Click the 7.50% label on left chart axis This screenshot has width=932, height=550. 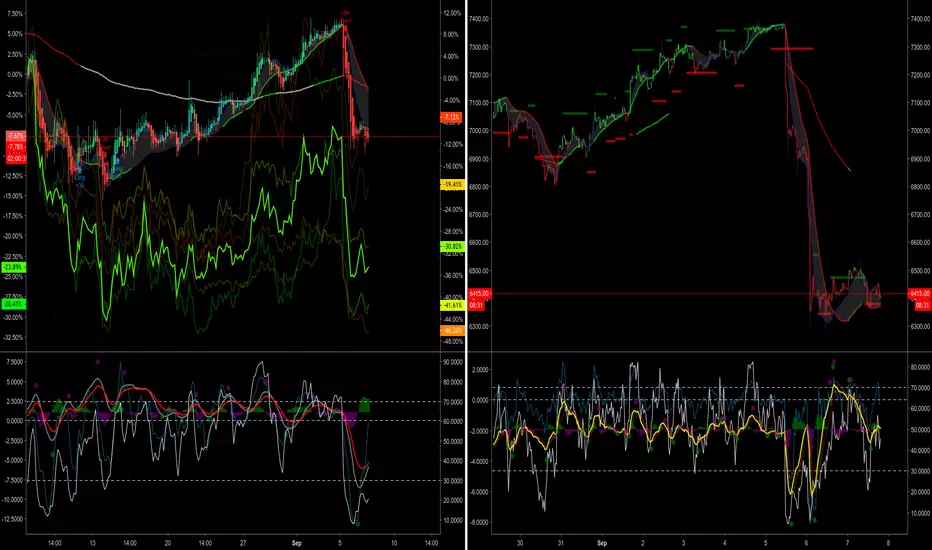[15, 14]
